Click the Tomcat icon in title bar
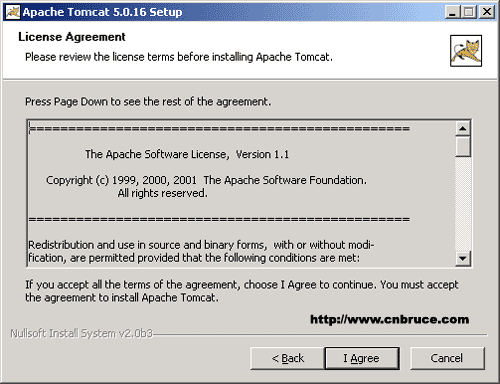Screen dimensions: 500x384 click(x=13, y=12)
